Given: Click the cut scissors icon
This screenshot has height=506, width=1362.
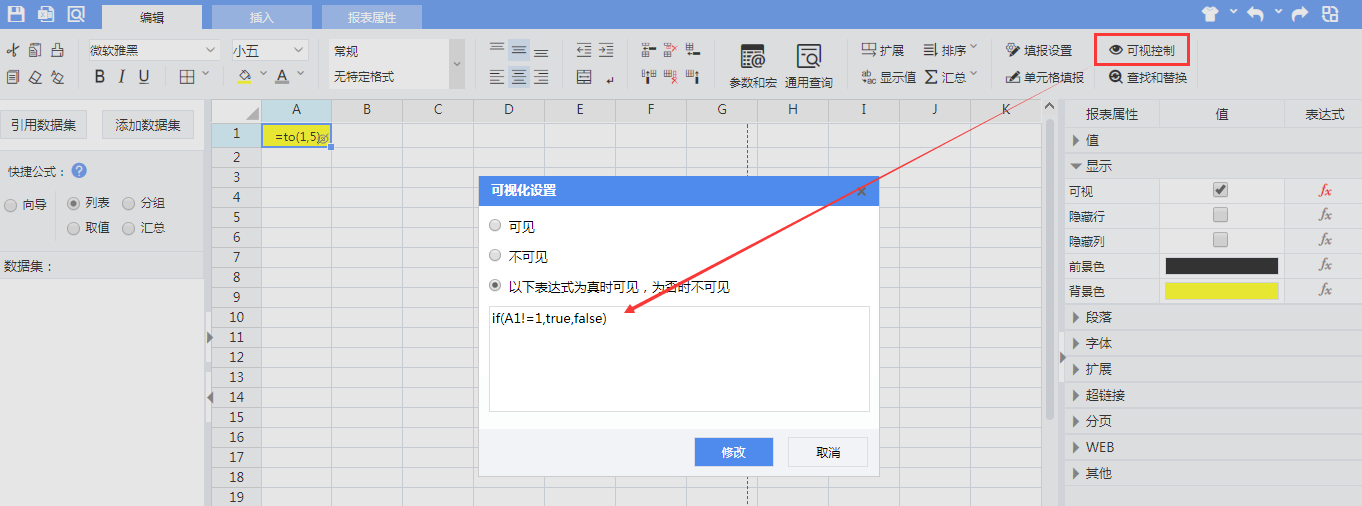Looking at the screenshot, I should click(x=13, y=50).
